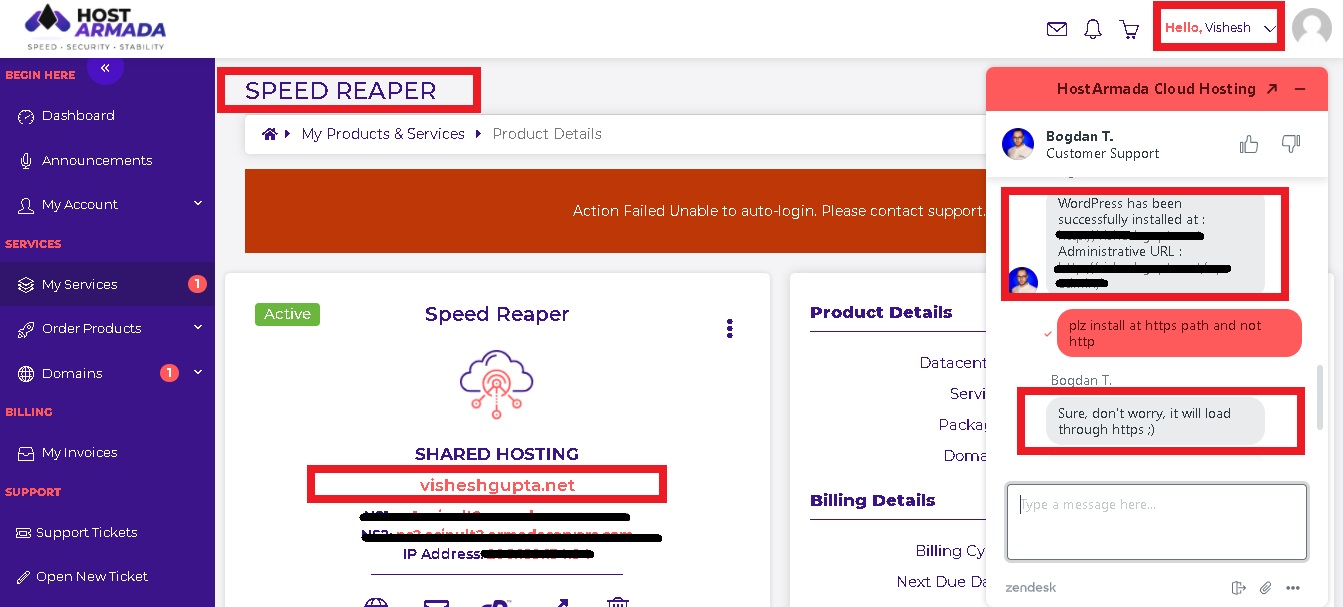Click the Billing Details section heading
The height and width of the screenshot is (607, 1343).
[x=873, y=500]
